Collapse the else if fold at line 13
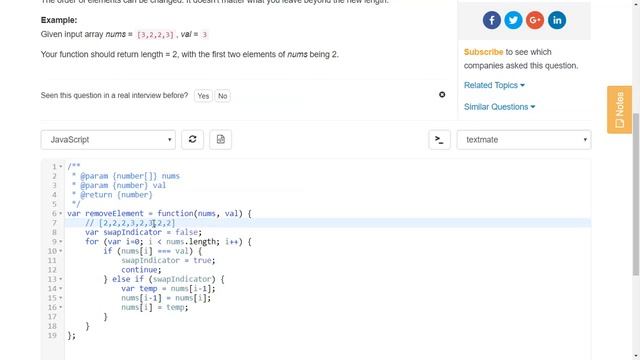The image size is (640, 360). (61, 279)
